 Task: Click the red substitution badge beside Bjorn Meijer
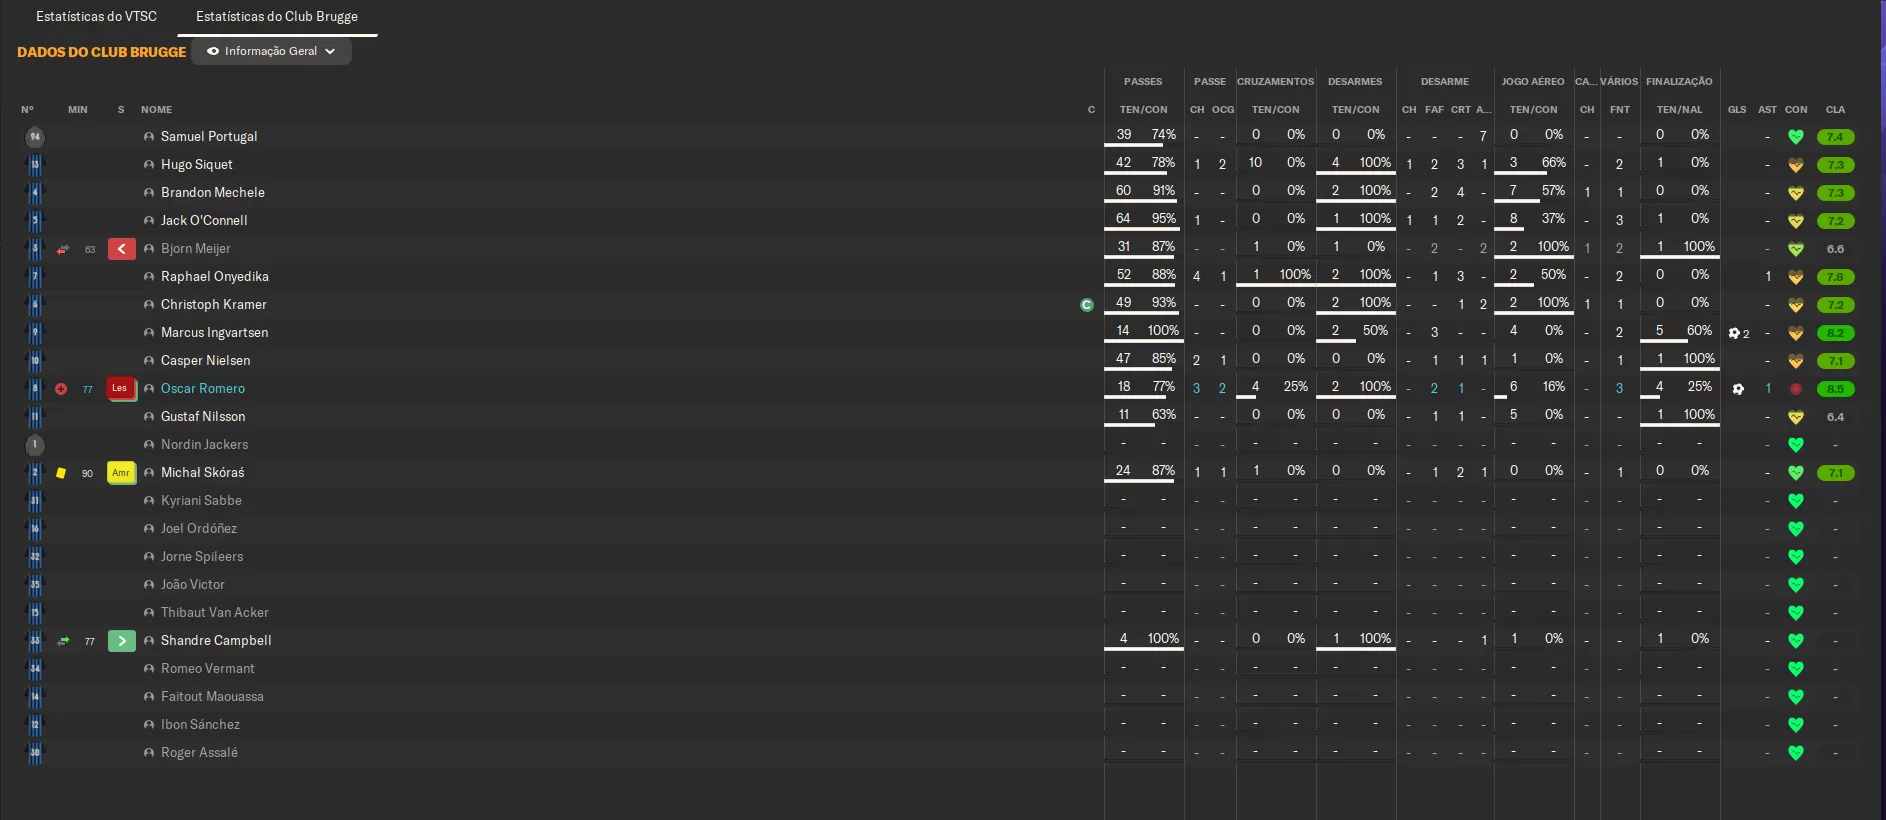pyautogui.click(x=121, y=249)
